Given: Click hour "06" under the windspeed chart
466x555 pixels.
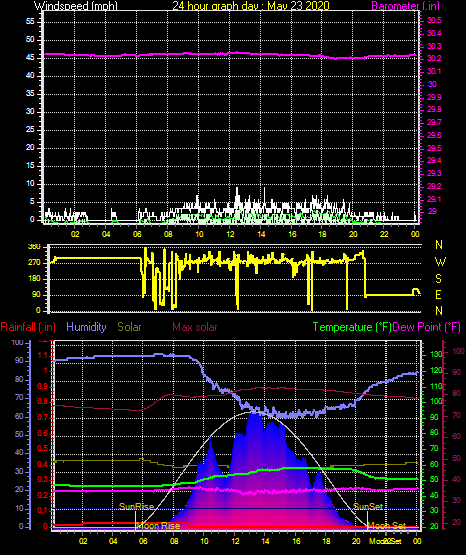Looking at the screenshot, I should click(137, 234).
